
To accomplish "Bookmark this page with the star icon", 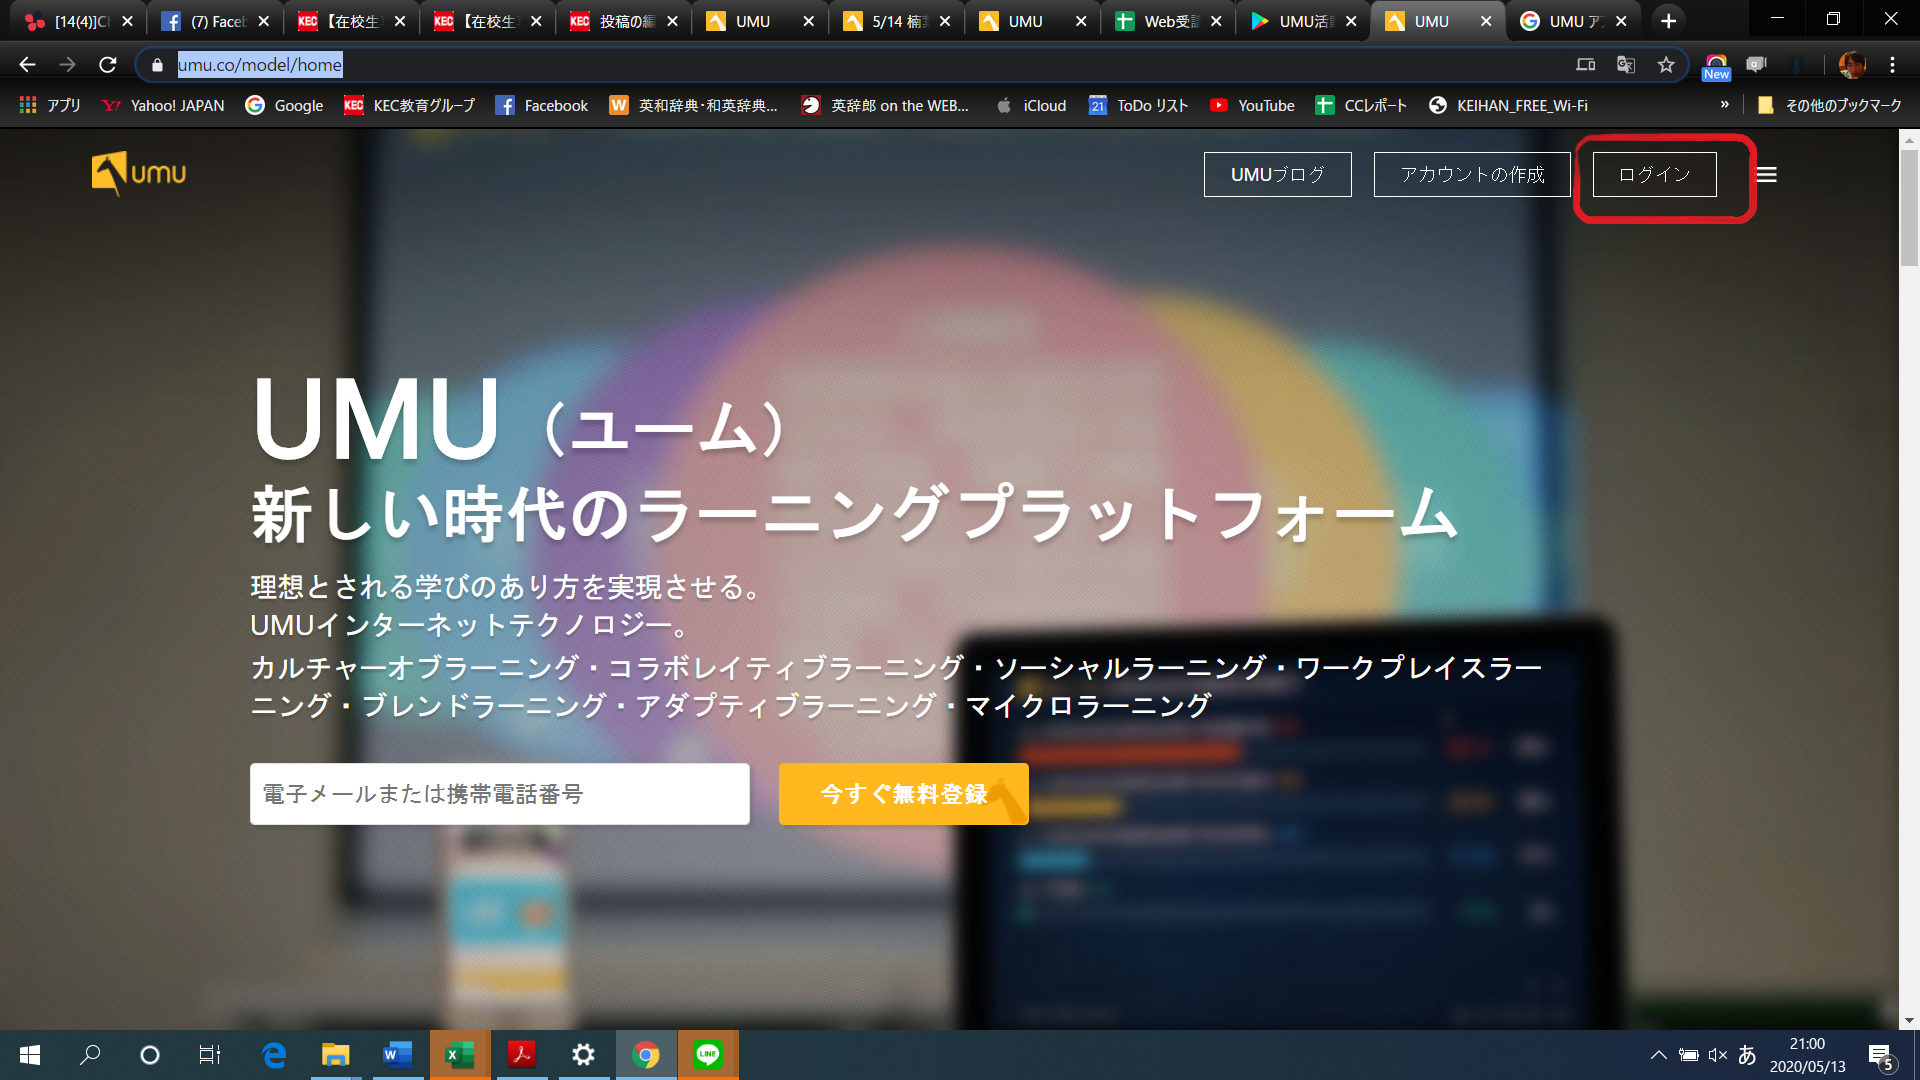I will (1666, 65).
